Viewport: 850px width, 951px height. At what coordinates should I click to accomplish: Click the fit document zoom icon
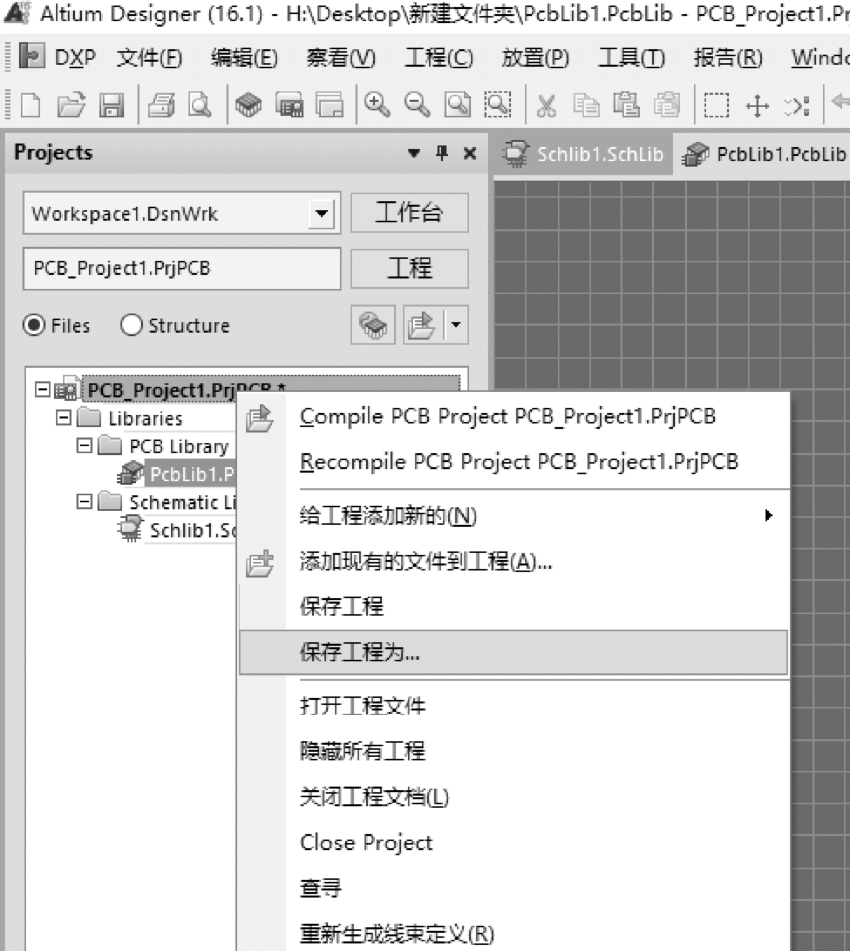pyautogui.click(x=457, y=106)
